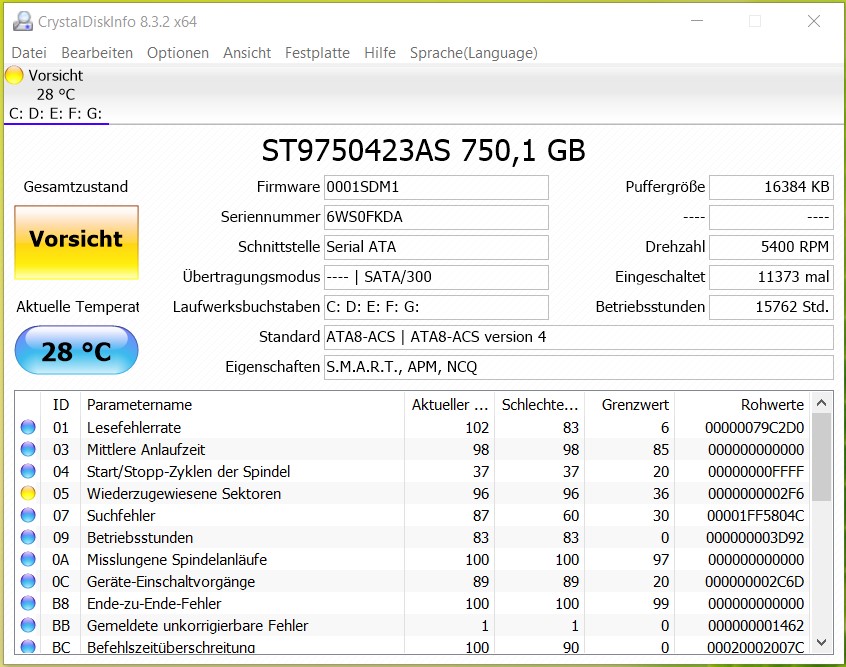Viewport: 846px width, 667px height.
Task: Select the Mittlere Anlaufzeit row name
Action: coord(146,450)
